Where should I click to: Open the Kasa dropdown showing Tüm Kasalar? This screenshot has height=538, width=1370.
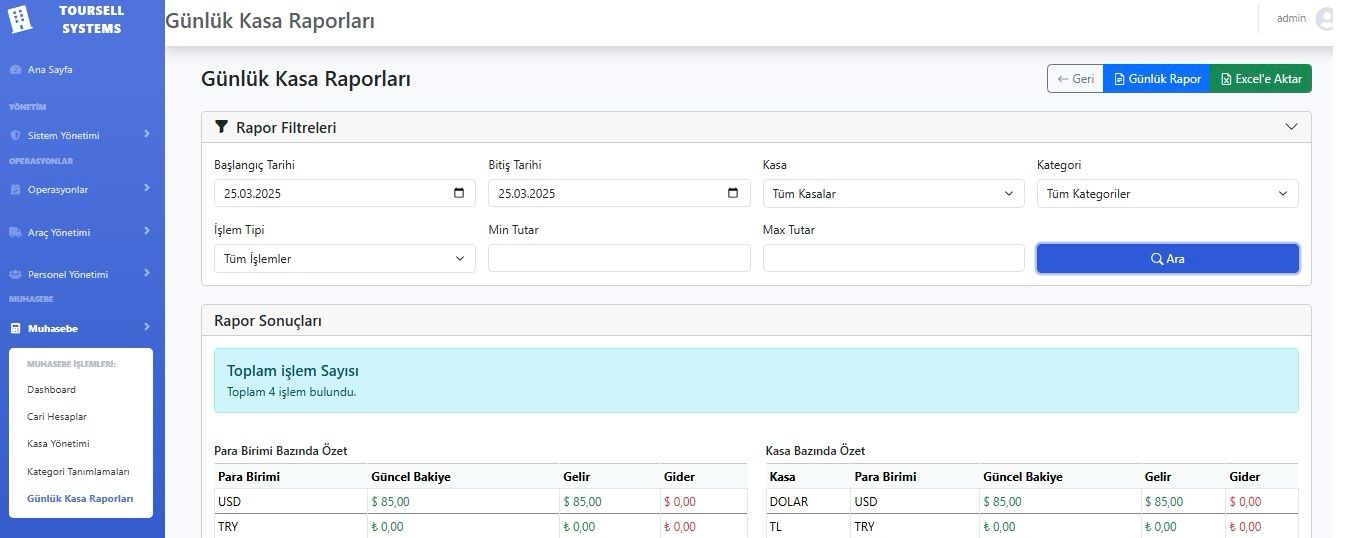click(893, 194)
